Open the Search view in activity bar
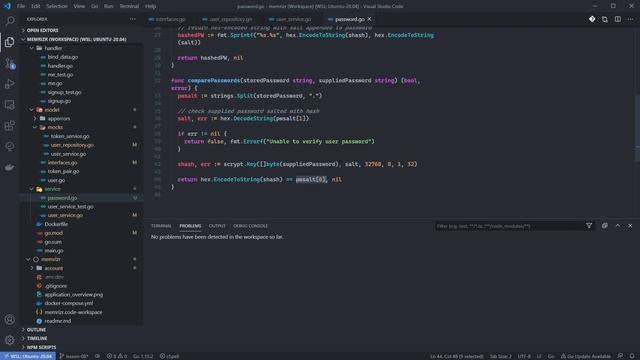Screen dimensions: 640x360 click(x=10, y=21)
